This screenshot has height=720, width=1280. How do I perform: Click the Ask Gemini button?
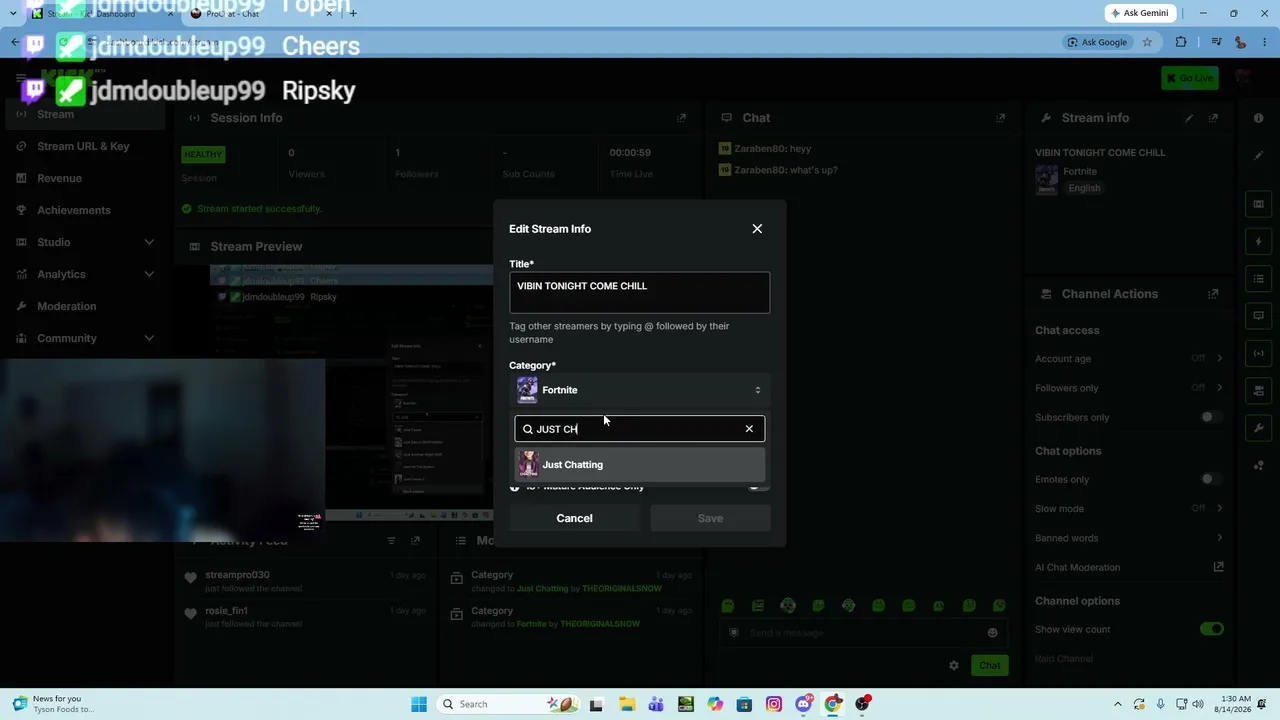click(1139, 13)
